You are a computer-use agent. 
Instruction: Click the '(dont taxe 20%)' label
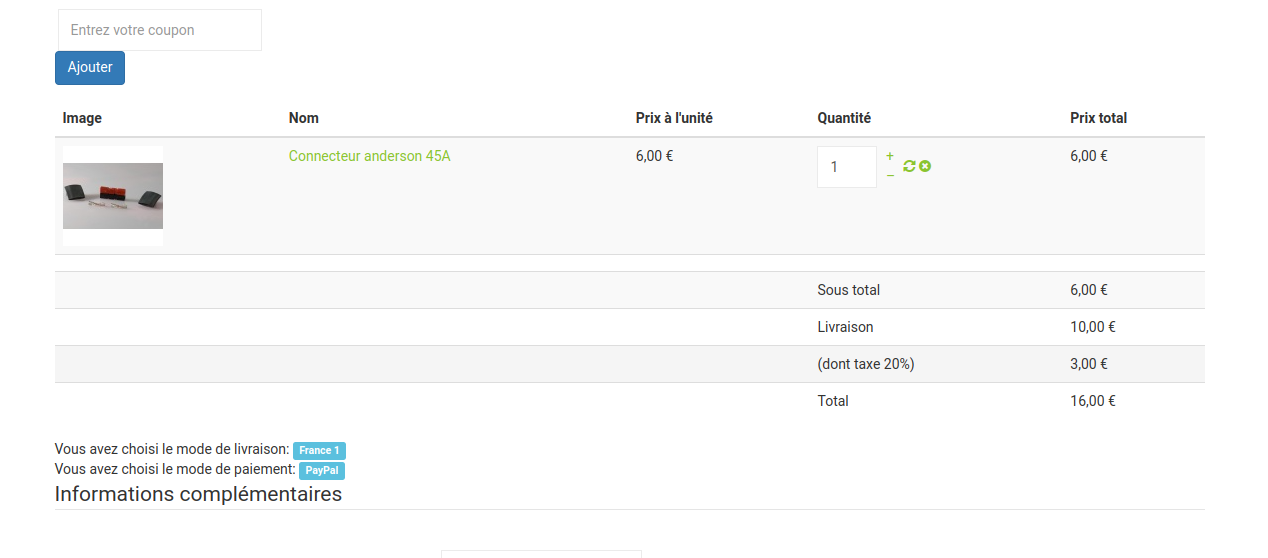[x=865, y=364]
